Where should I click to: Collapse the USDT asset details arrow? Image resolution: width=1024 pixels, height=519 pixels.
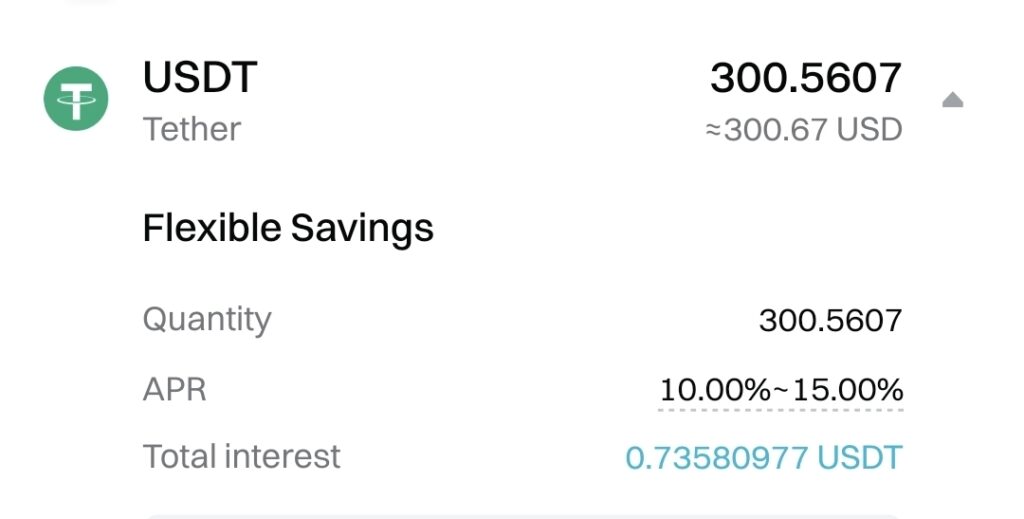coord(952,99)
